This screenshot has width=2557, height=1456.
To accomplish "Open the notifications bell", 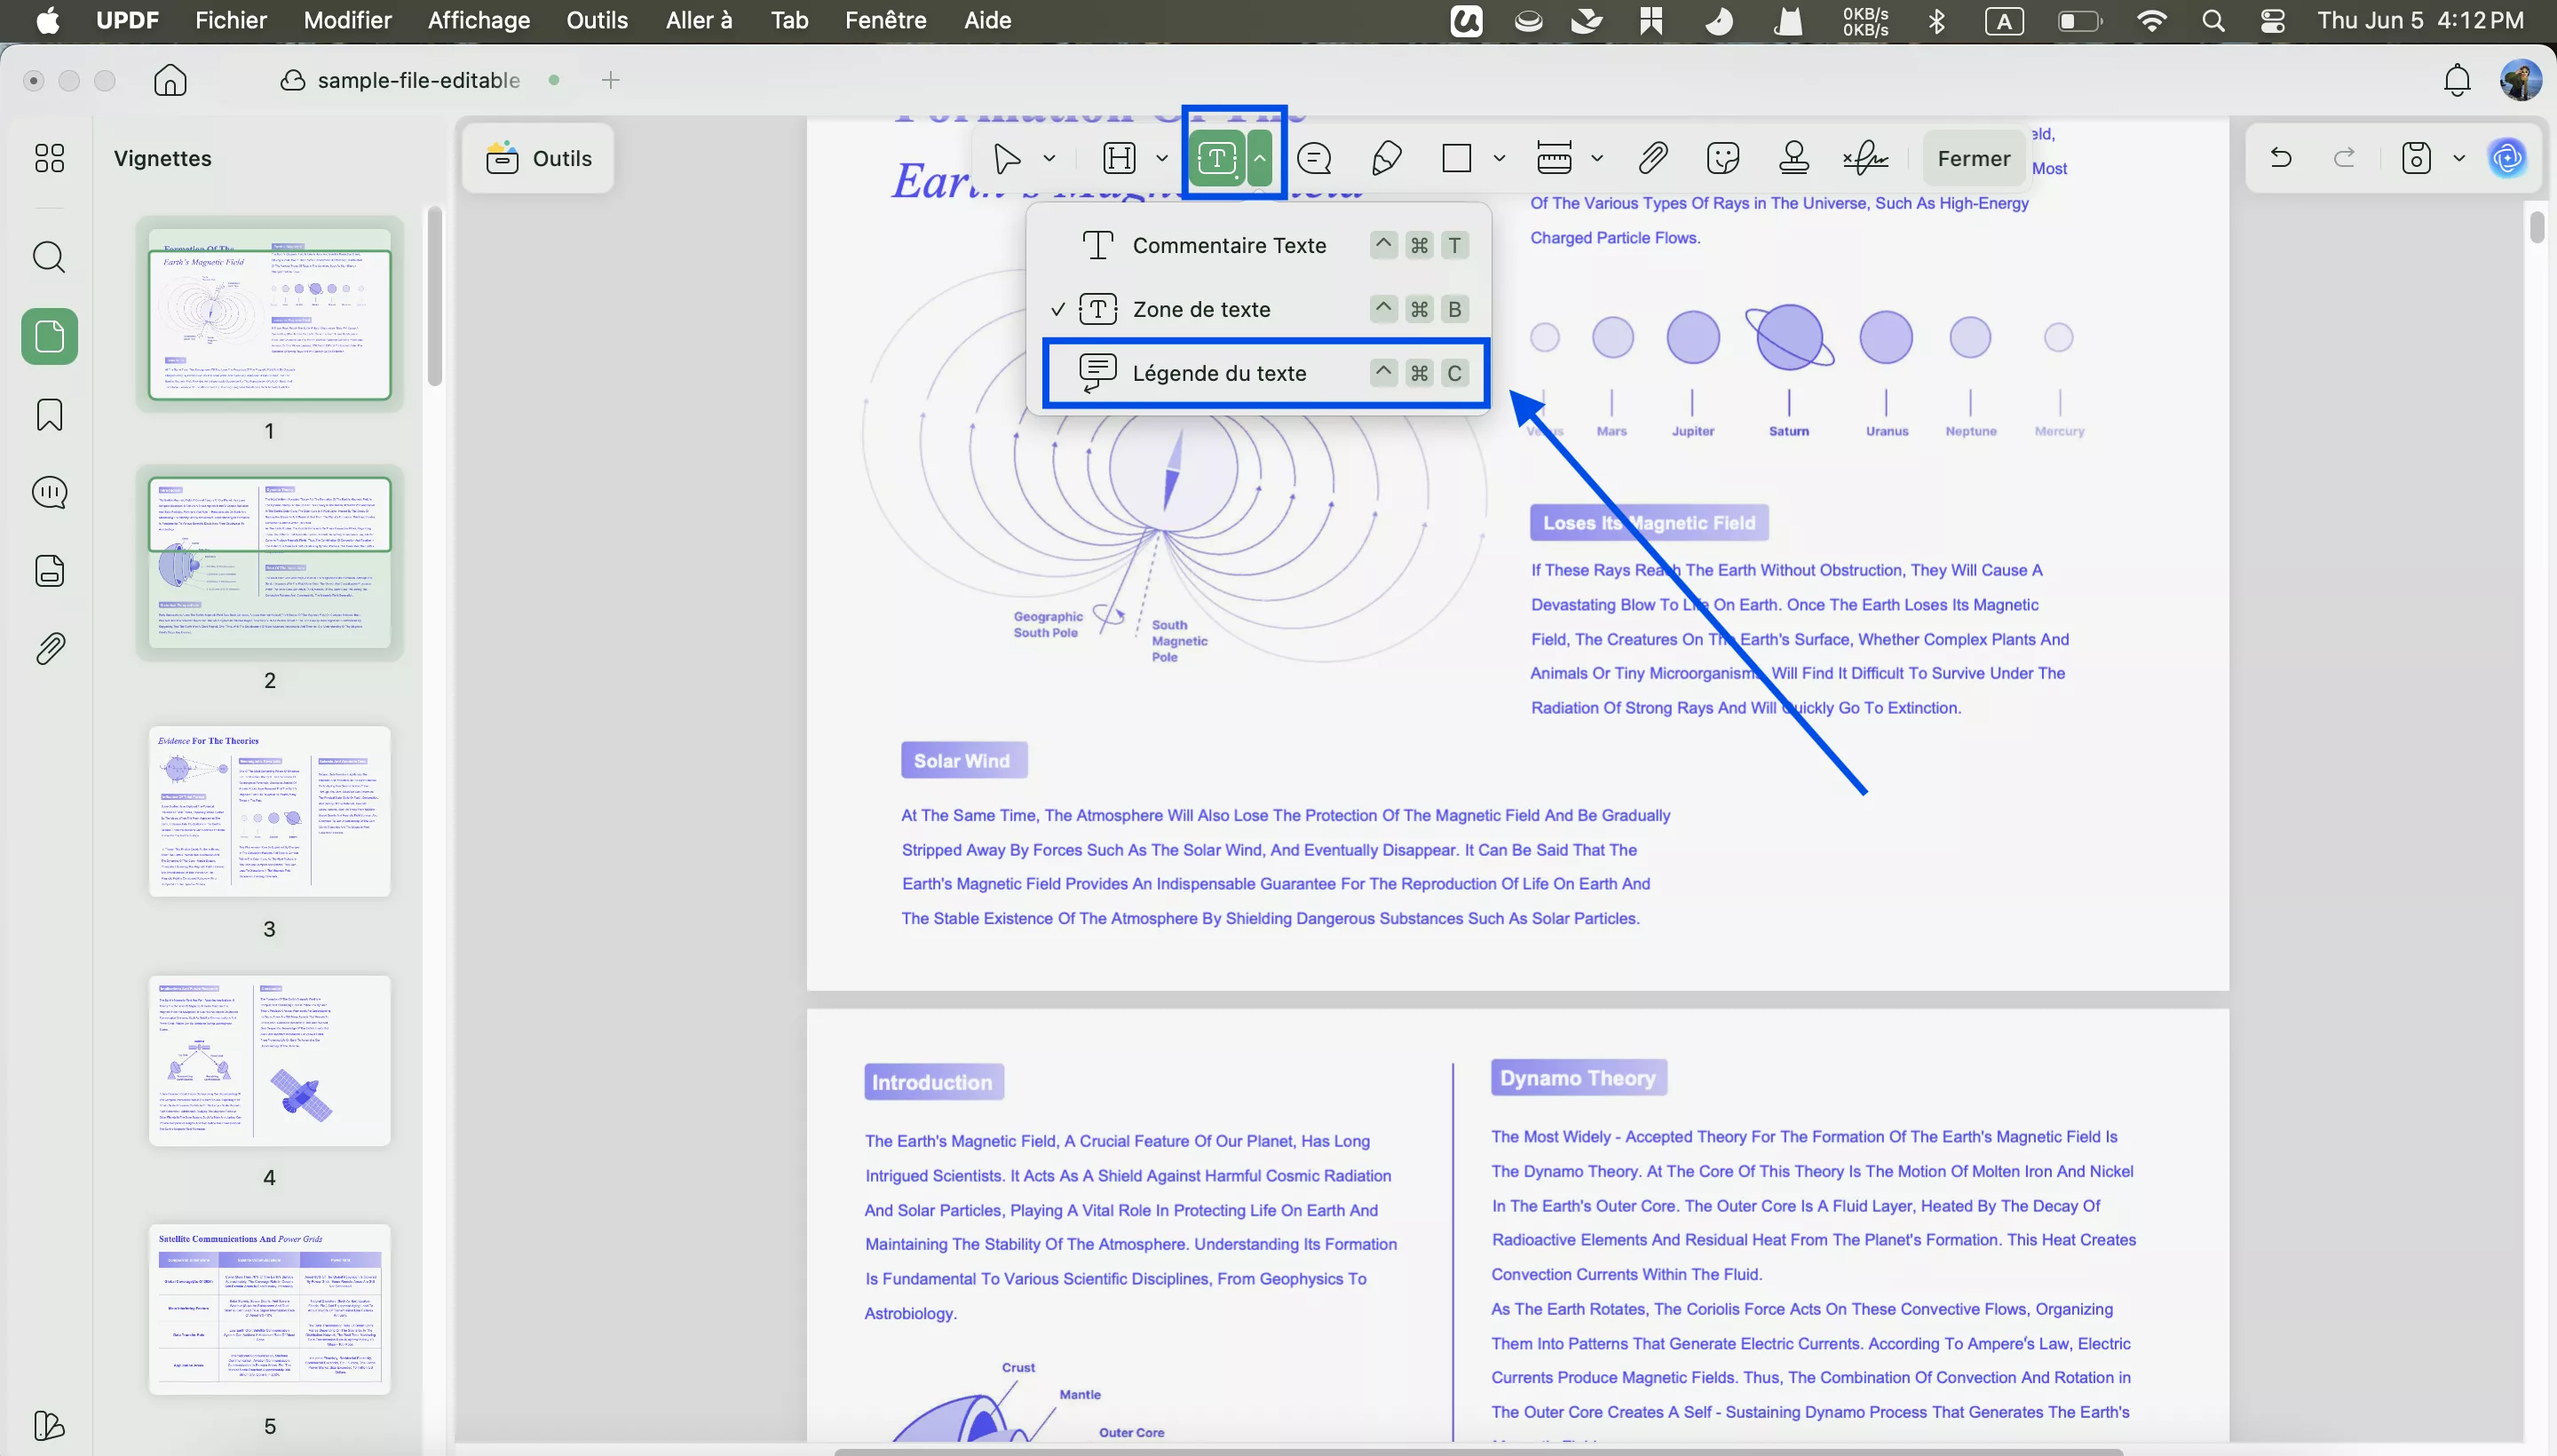I will pos(2457,80).
